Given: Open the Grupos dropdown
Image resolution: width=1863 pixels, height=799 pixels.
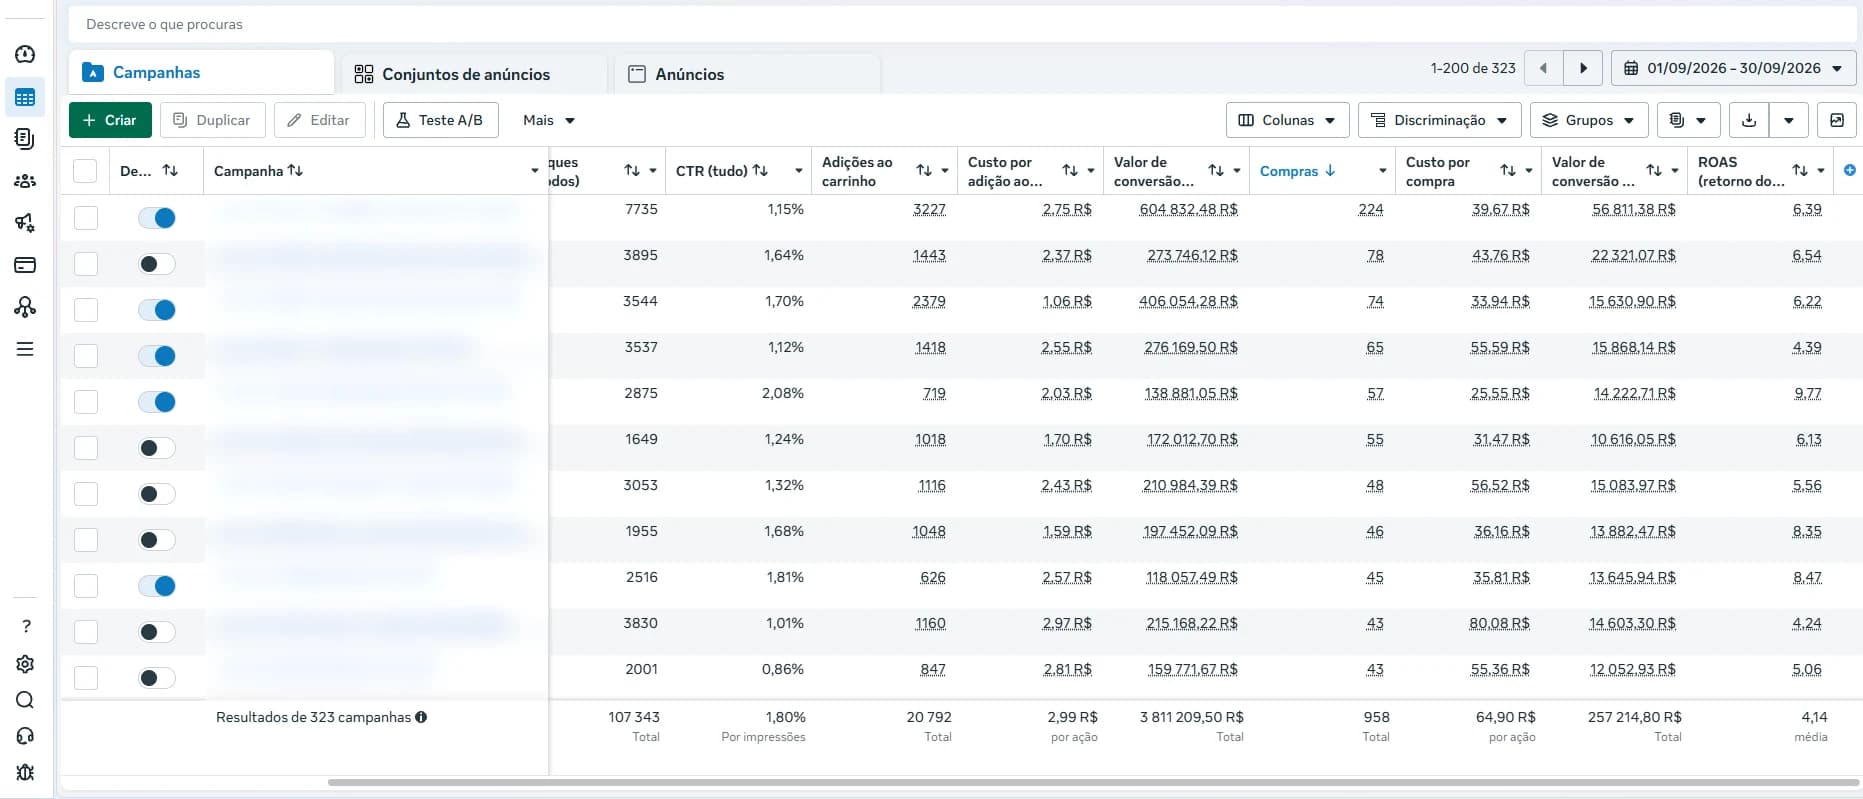Looking at the screenshot, I should pos(1589,120).
